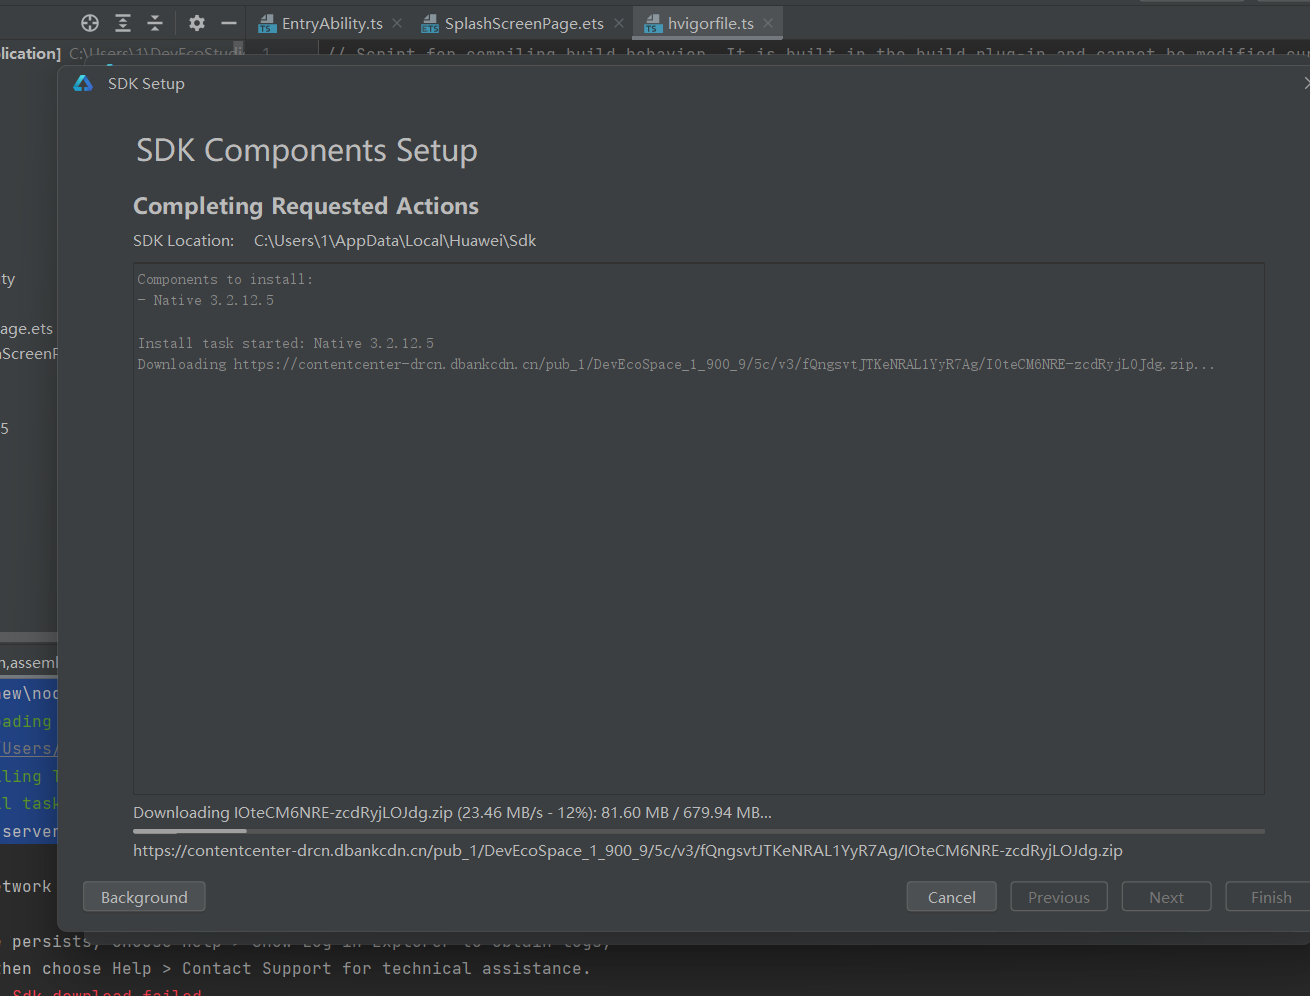Click the 'Downloading https://contentcenter-drcn...' log line
The width and height of the screenshot is (1310, 996).
676,364
